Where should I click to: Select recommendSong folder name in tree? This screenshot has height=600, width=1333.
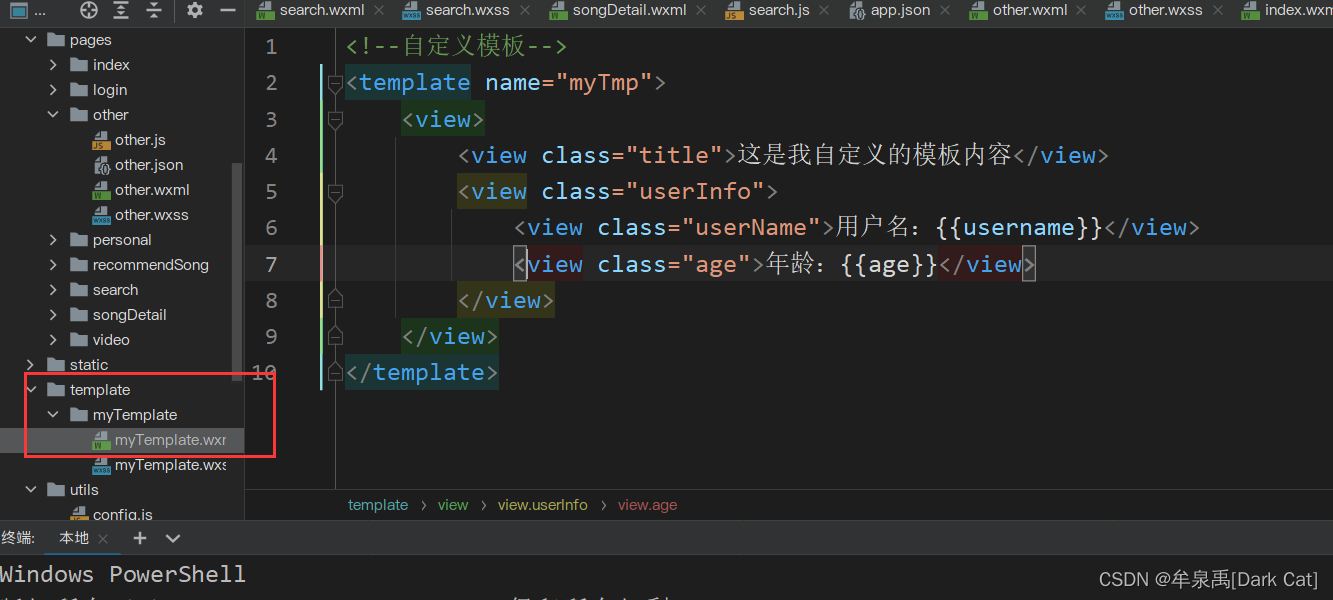151,265
